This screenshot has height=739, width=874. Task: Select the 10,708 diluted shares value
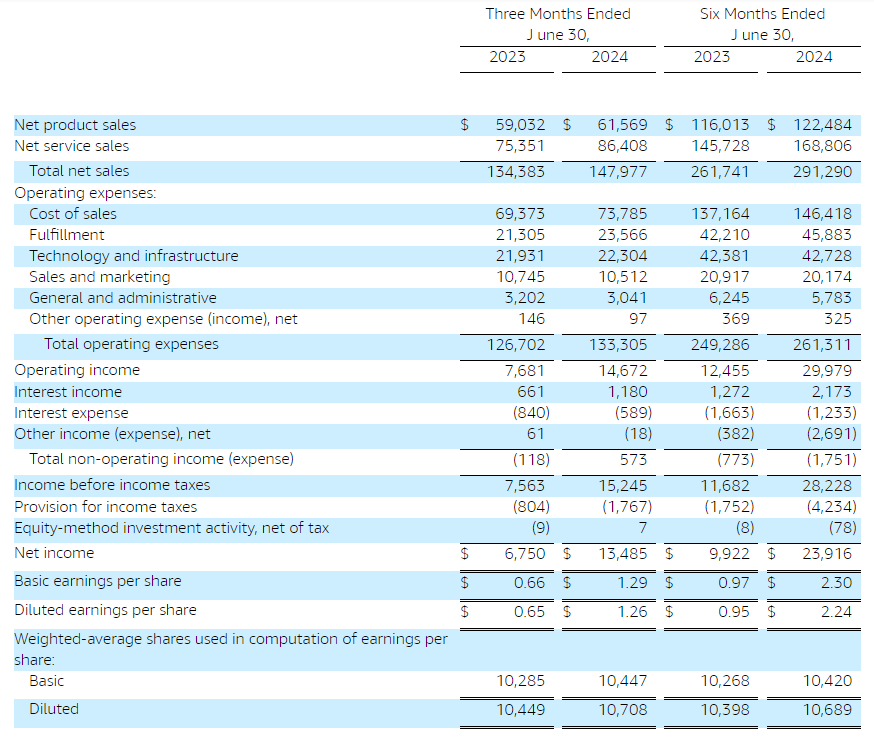point(622,709)
